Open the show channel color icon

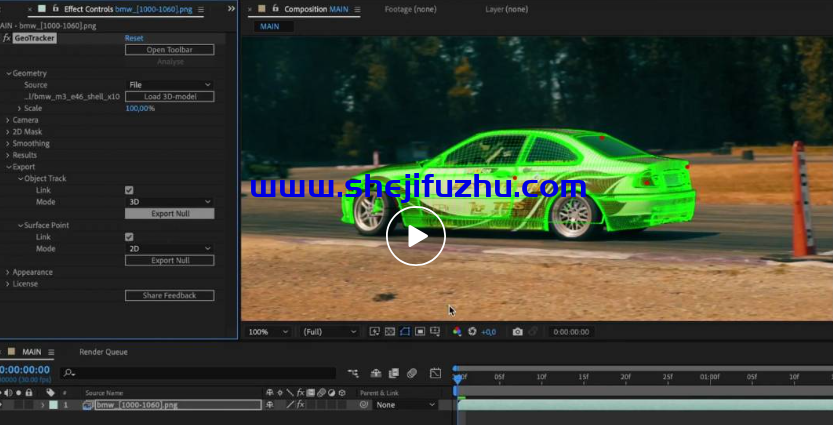457,332
